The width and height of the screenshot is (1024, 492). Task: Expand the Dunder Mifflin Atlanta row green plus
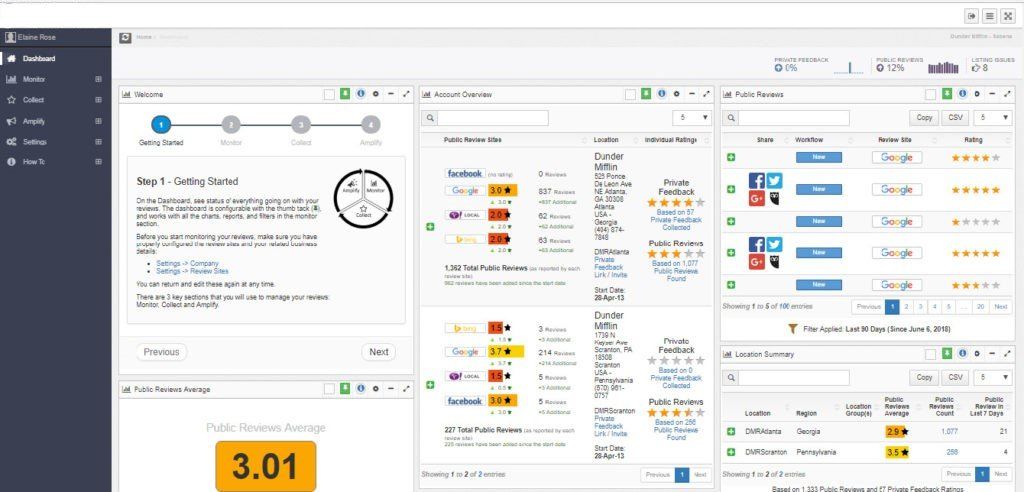click(430, 226)
